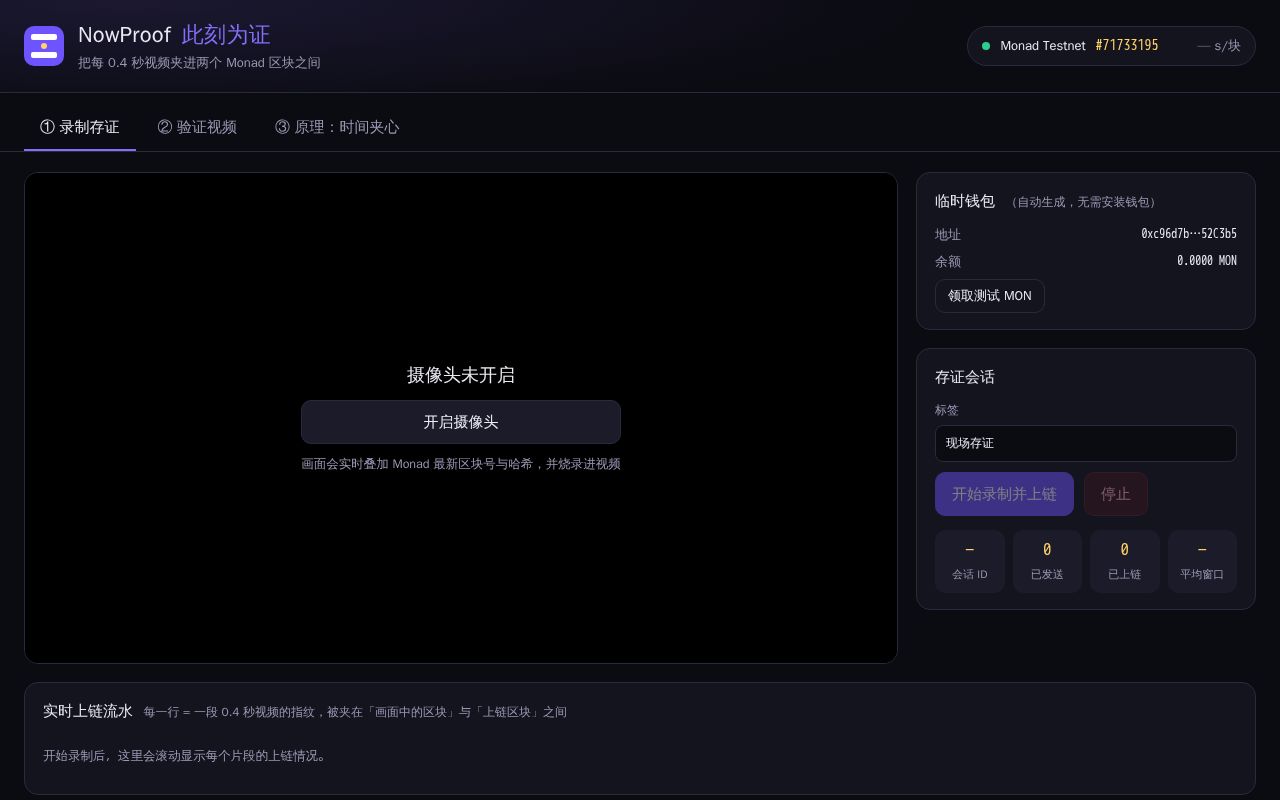The width and height of the screenshot is (1280, 800).
Task: Click 领取测试 MON button
Action: 990,296
